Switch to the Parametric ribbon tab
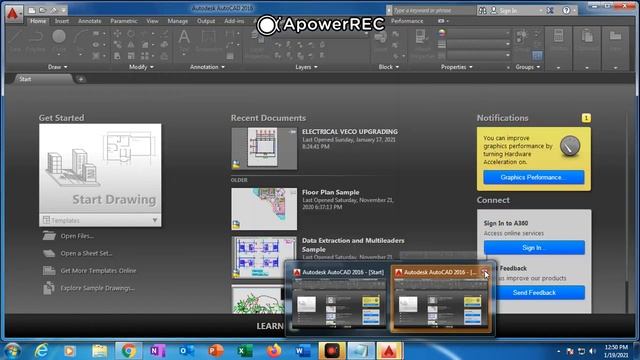This screenshot has width=640, height=360. pos(124,21)
